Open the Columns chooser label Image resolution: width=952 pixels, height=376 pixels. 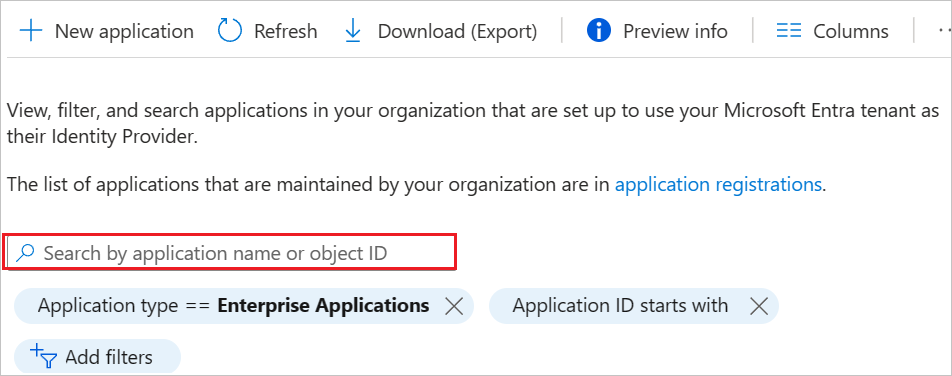(851, 31)
